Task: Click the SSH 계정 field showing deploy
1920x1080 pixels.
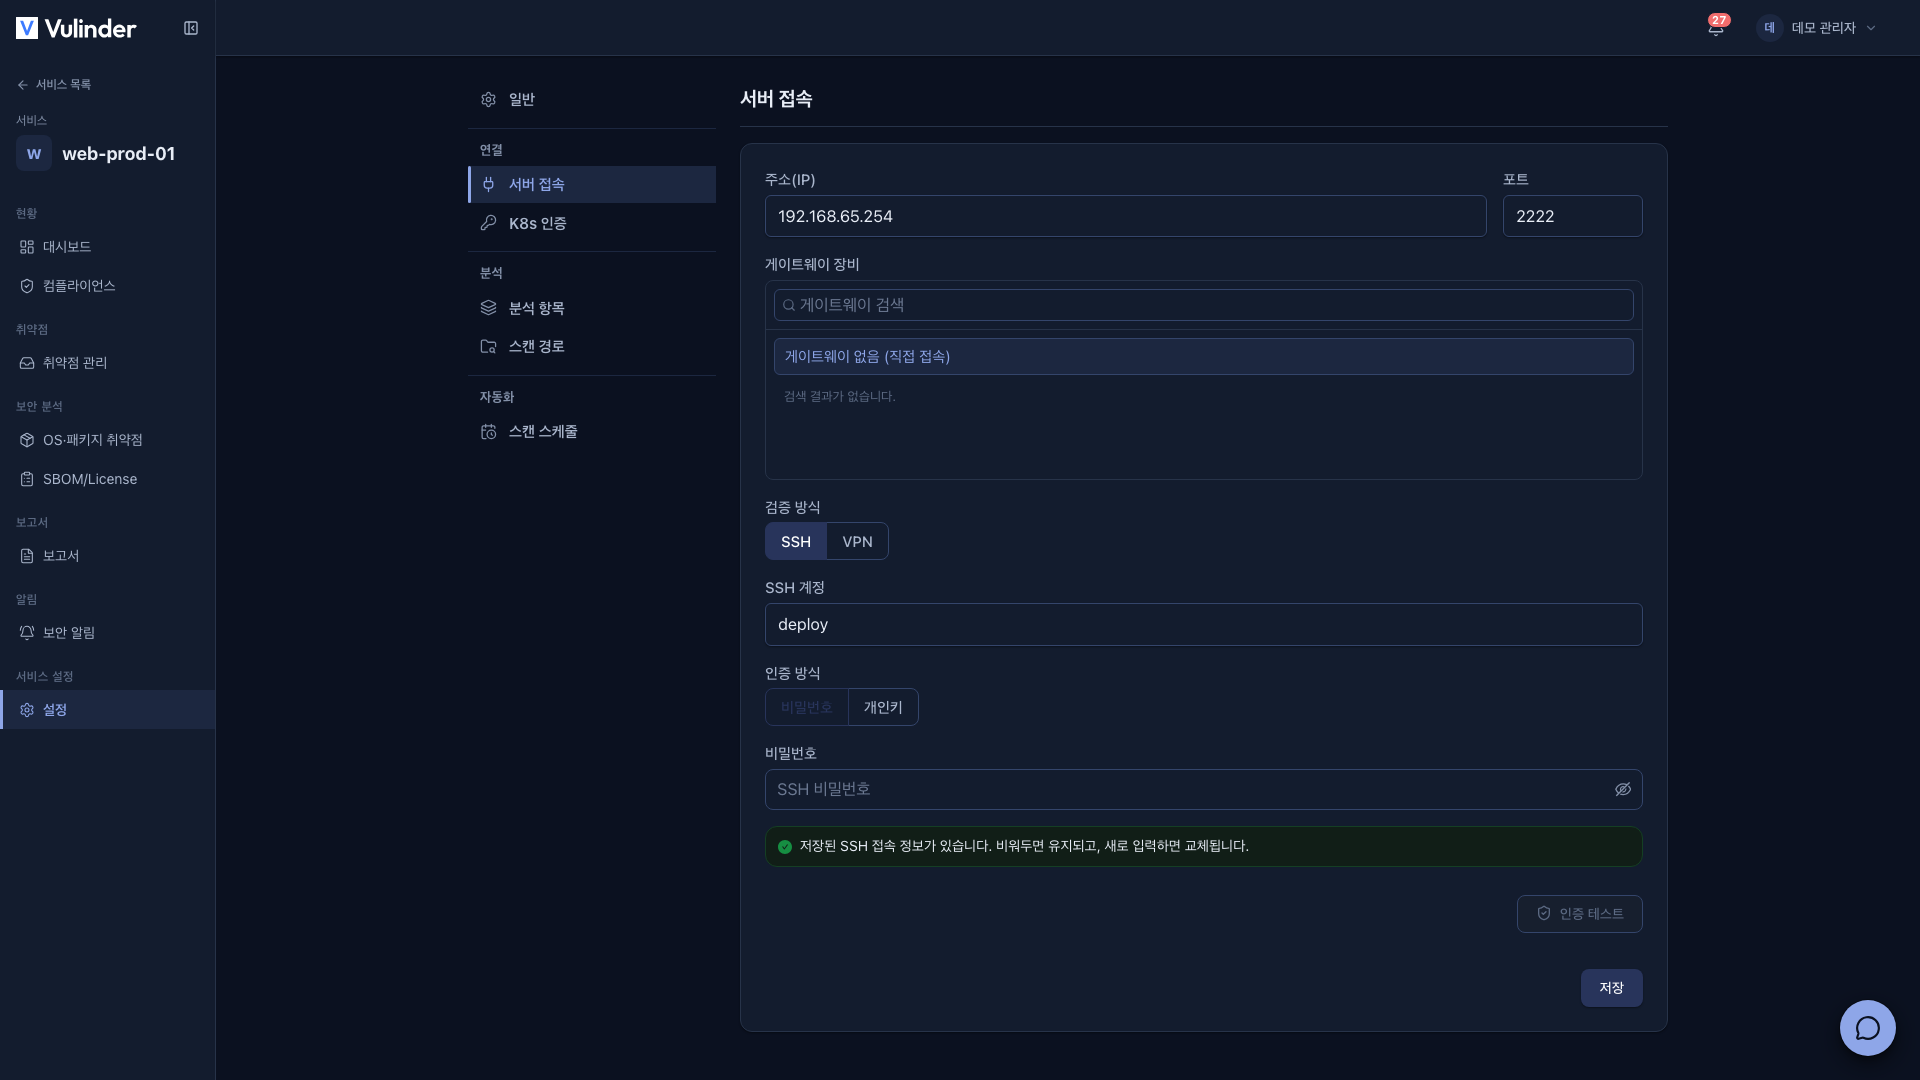Action: coord(1203,624)
